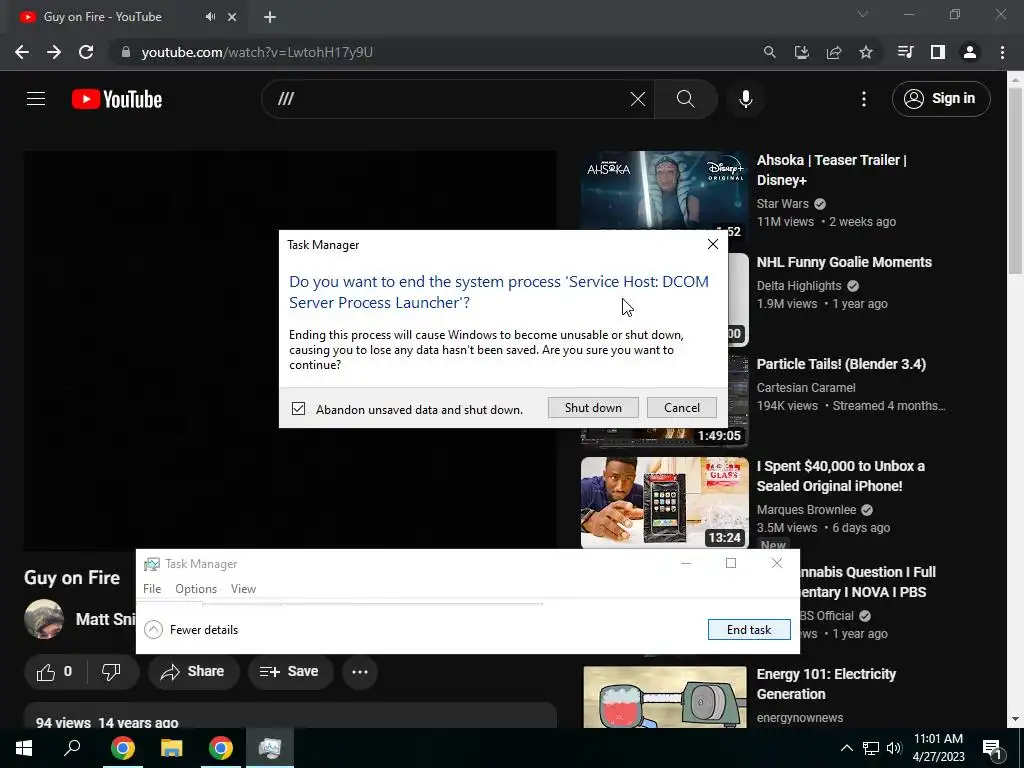Open more actions ellipsis below the video

click(x=360, y=672)
